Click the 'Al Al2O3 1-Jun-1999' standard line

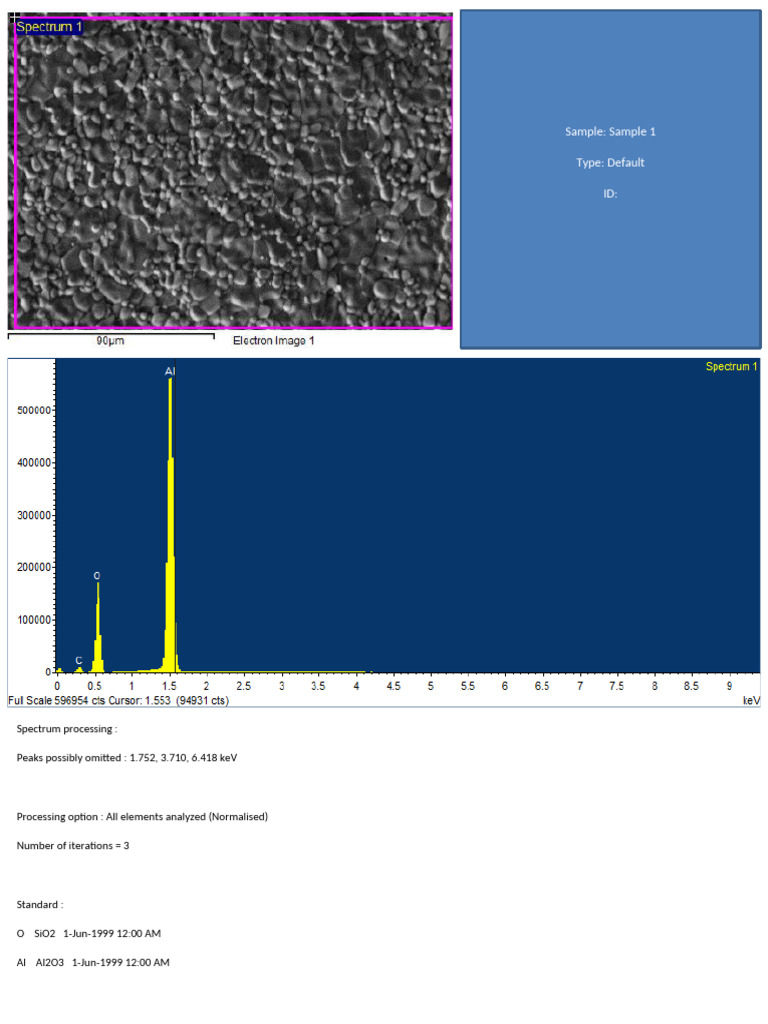click(x=93, y=963)
